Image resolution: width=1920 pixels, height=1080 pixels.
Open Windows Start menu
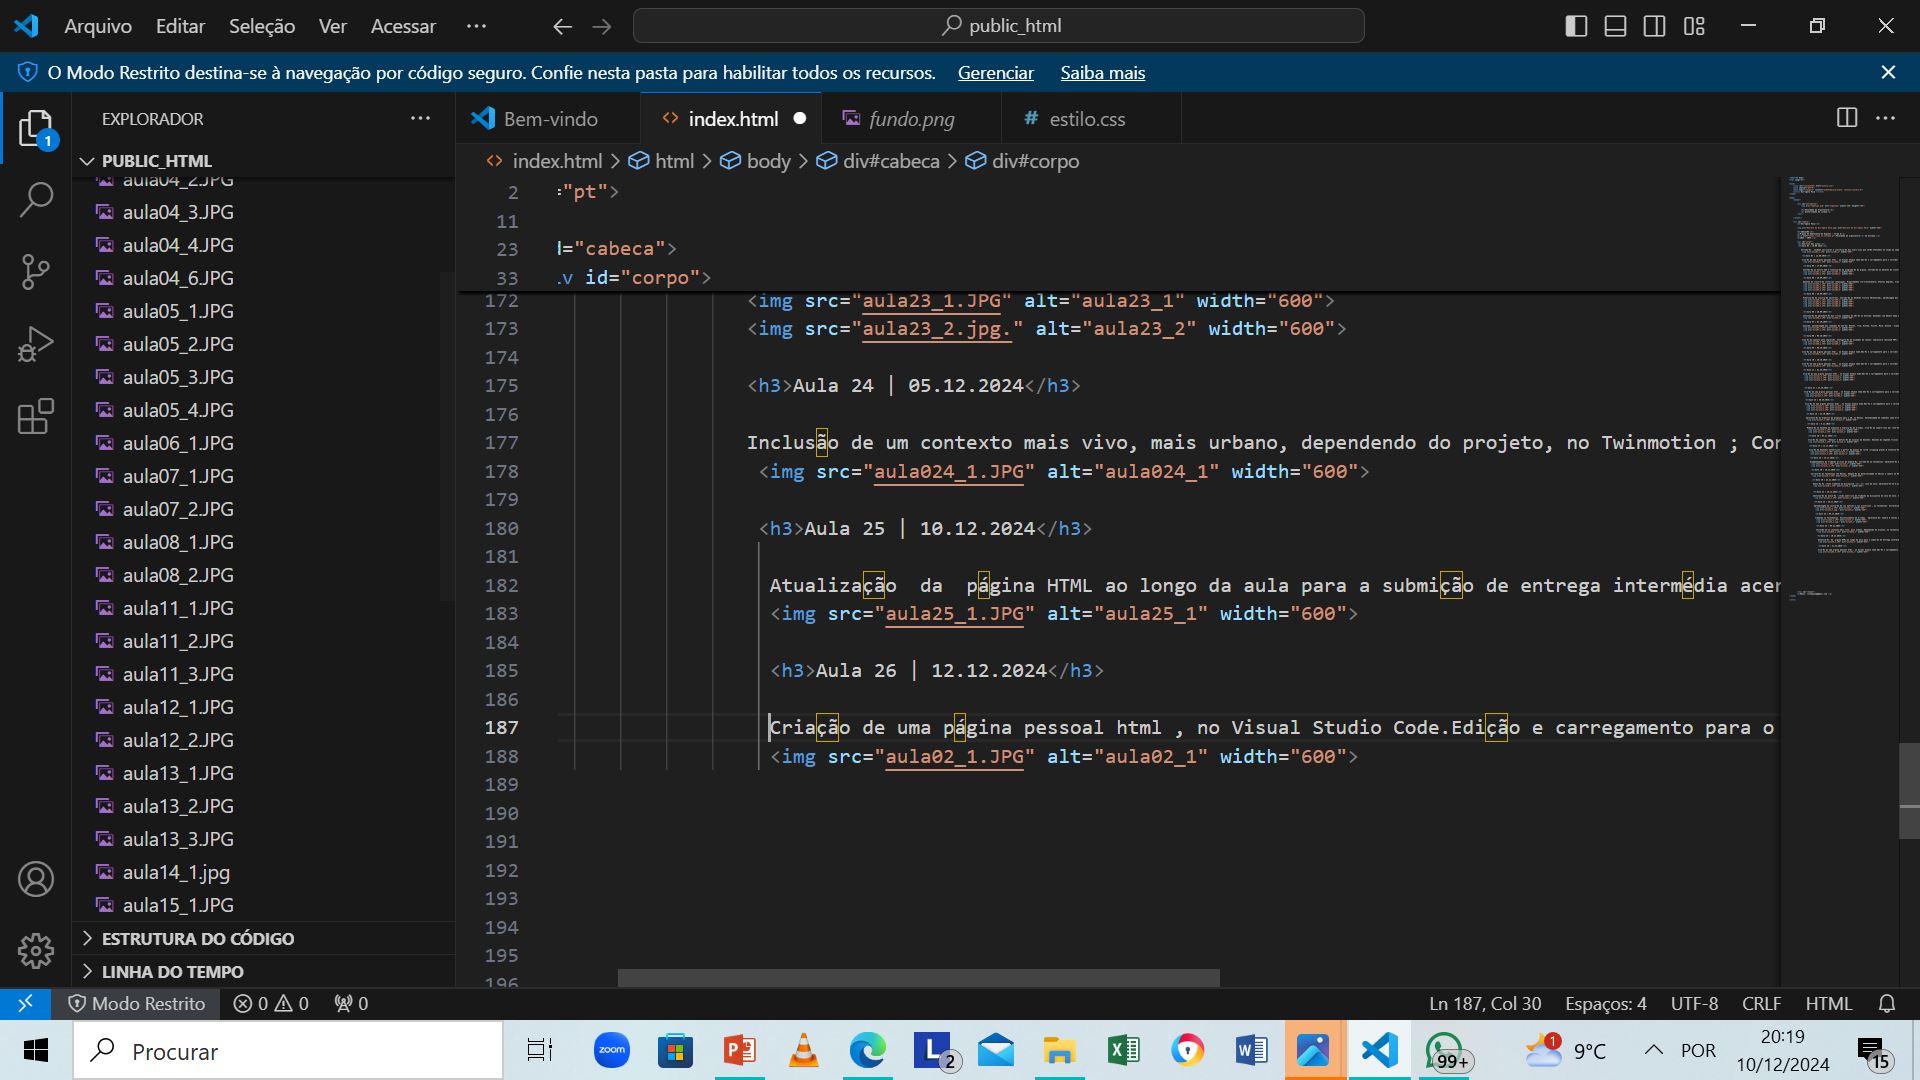coord(36,1051)
